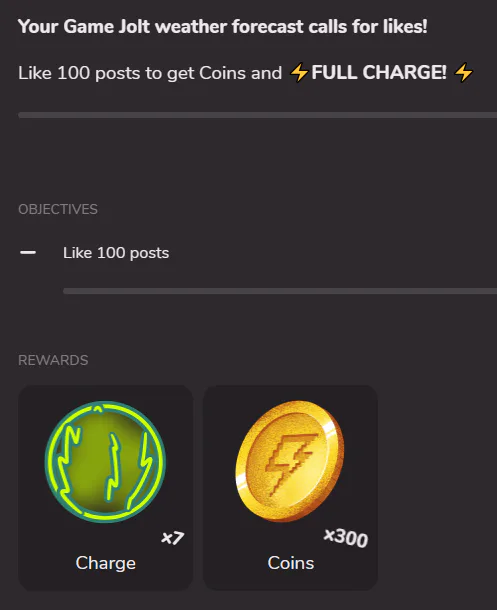Click the lightning bolt before FULL CHARGE

click(299, 73)
